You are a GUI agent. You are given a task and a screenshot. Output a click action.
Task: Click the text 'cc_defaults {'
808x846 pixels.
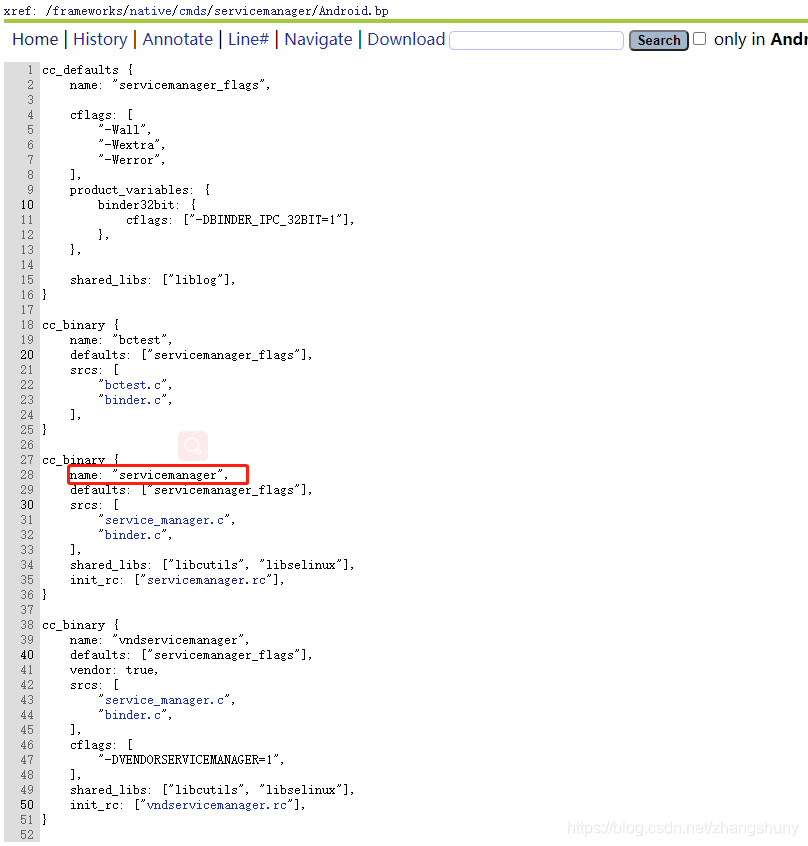coord(88,70)
